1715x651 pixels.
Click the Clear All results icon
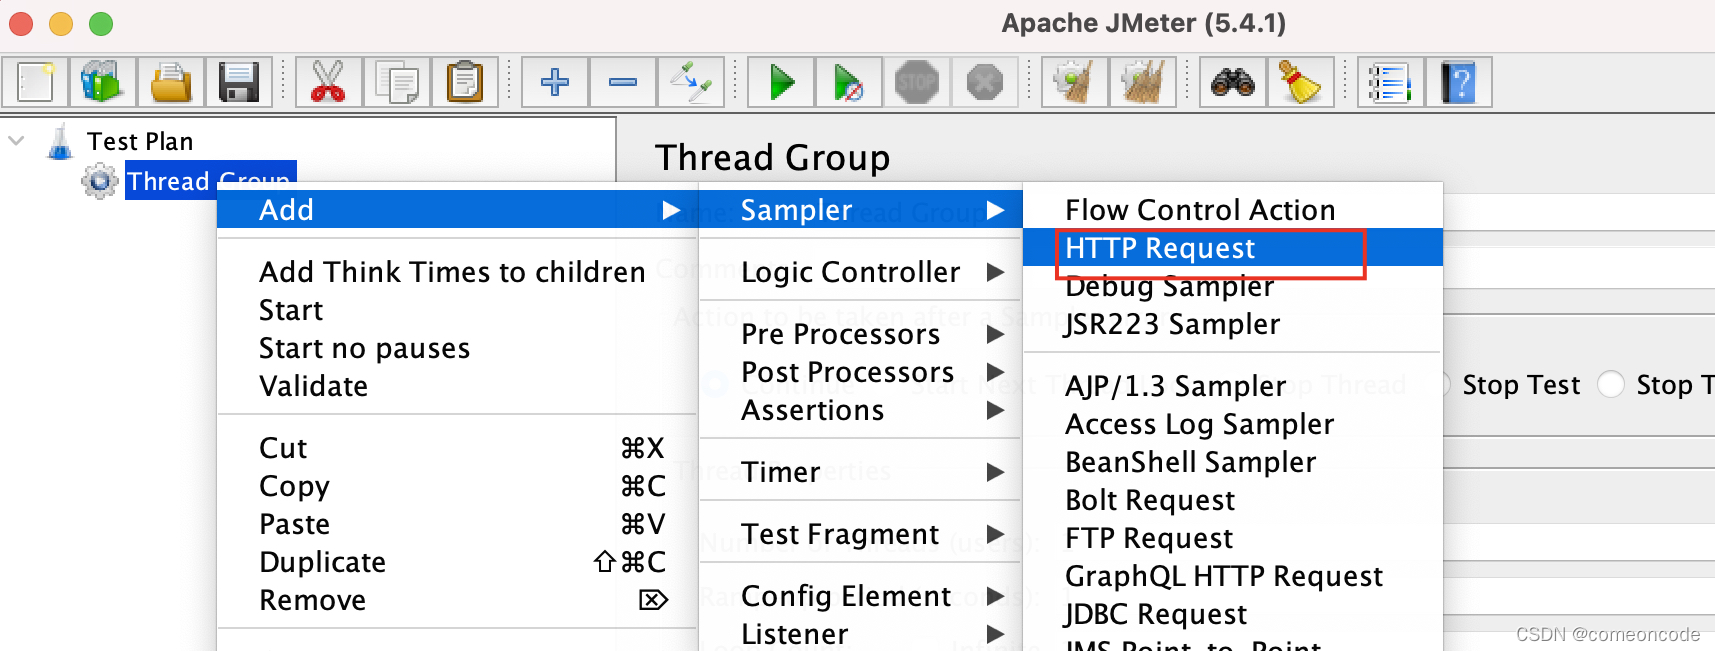click(x=1143, y=82)
